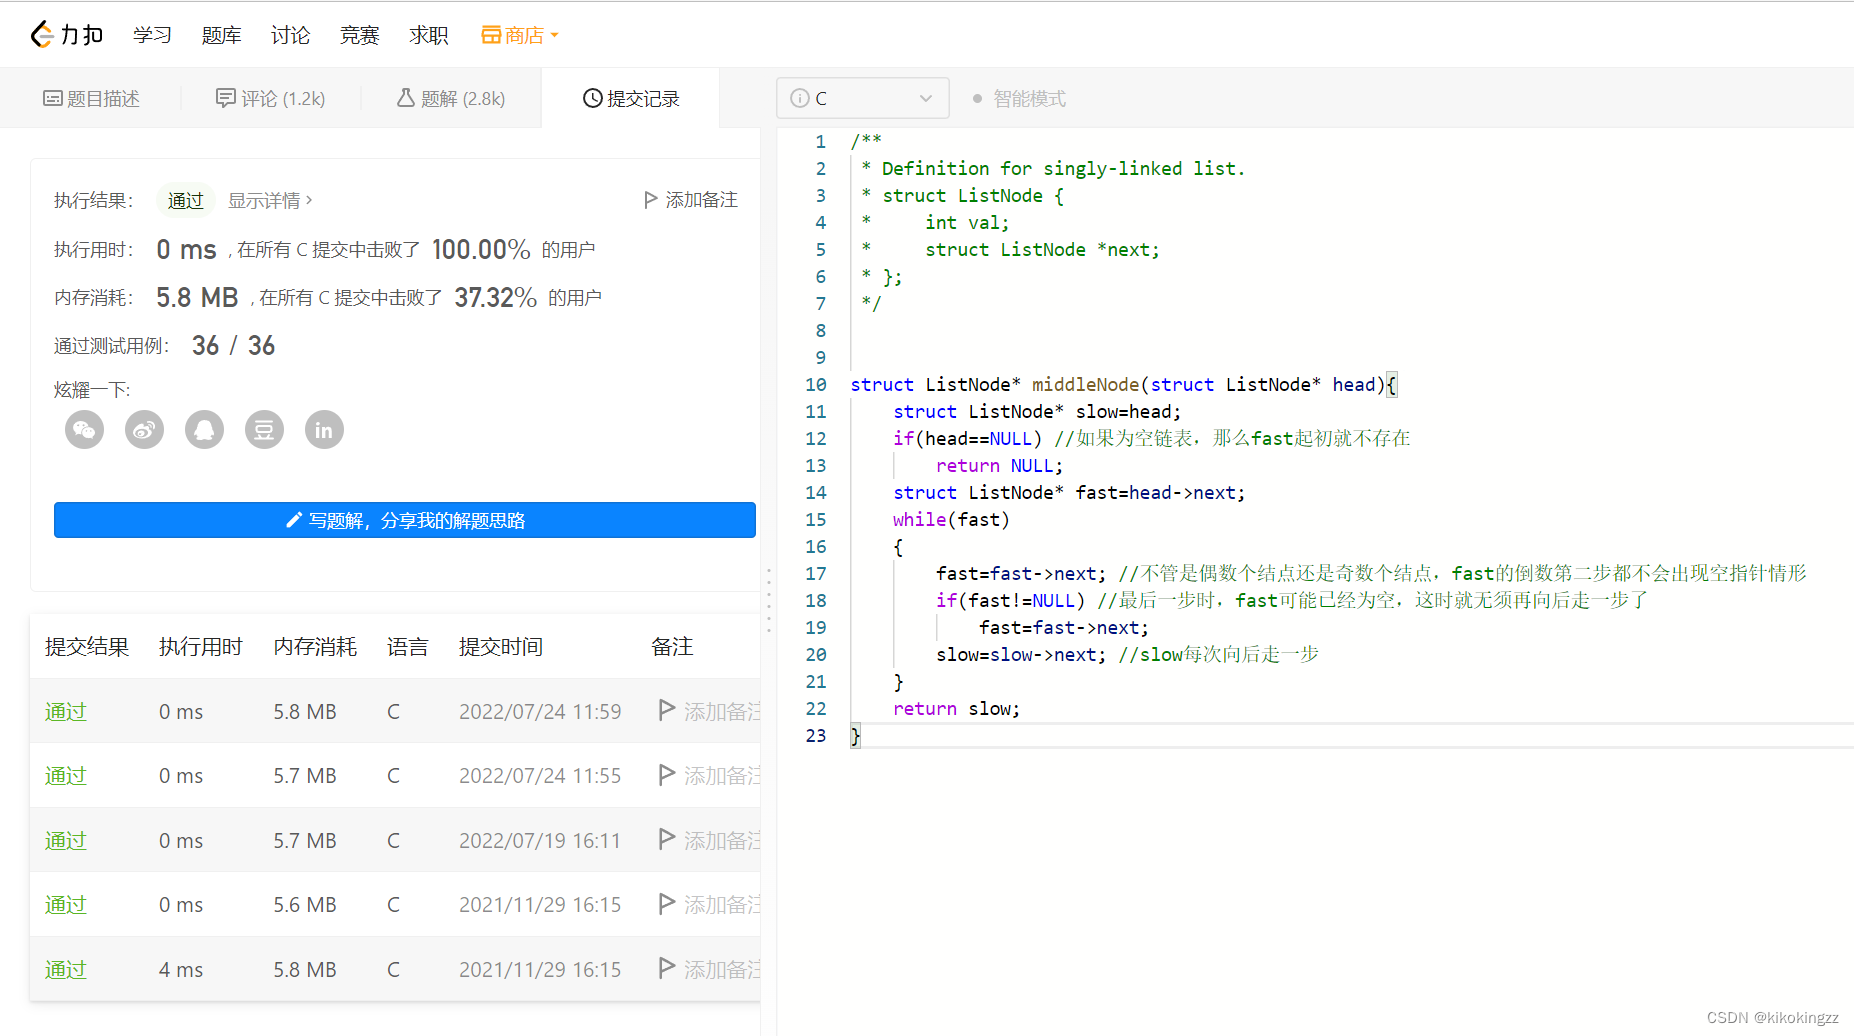
Task: Click the 写题解 share solution button
Action: pos(404,519)
